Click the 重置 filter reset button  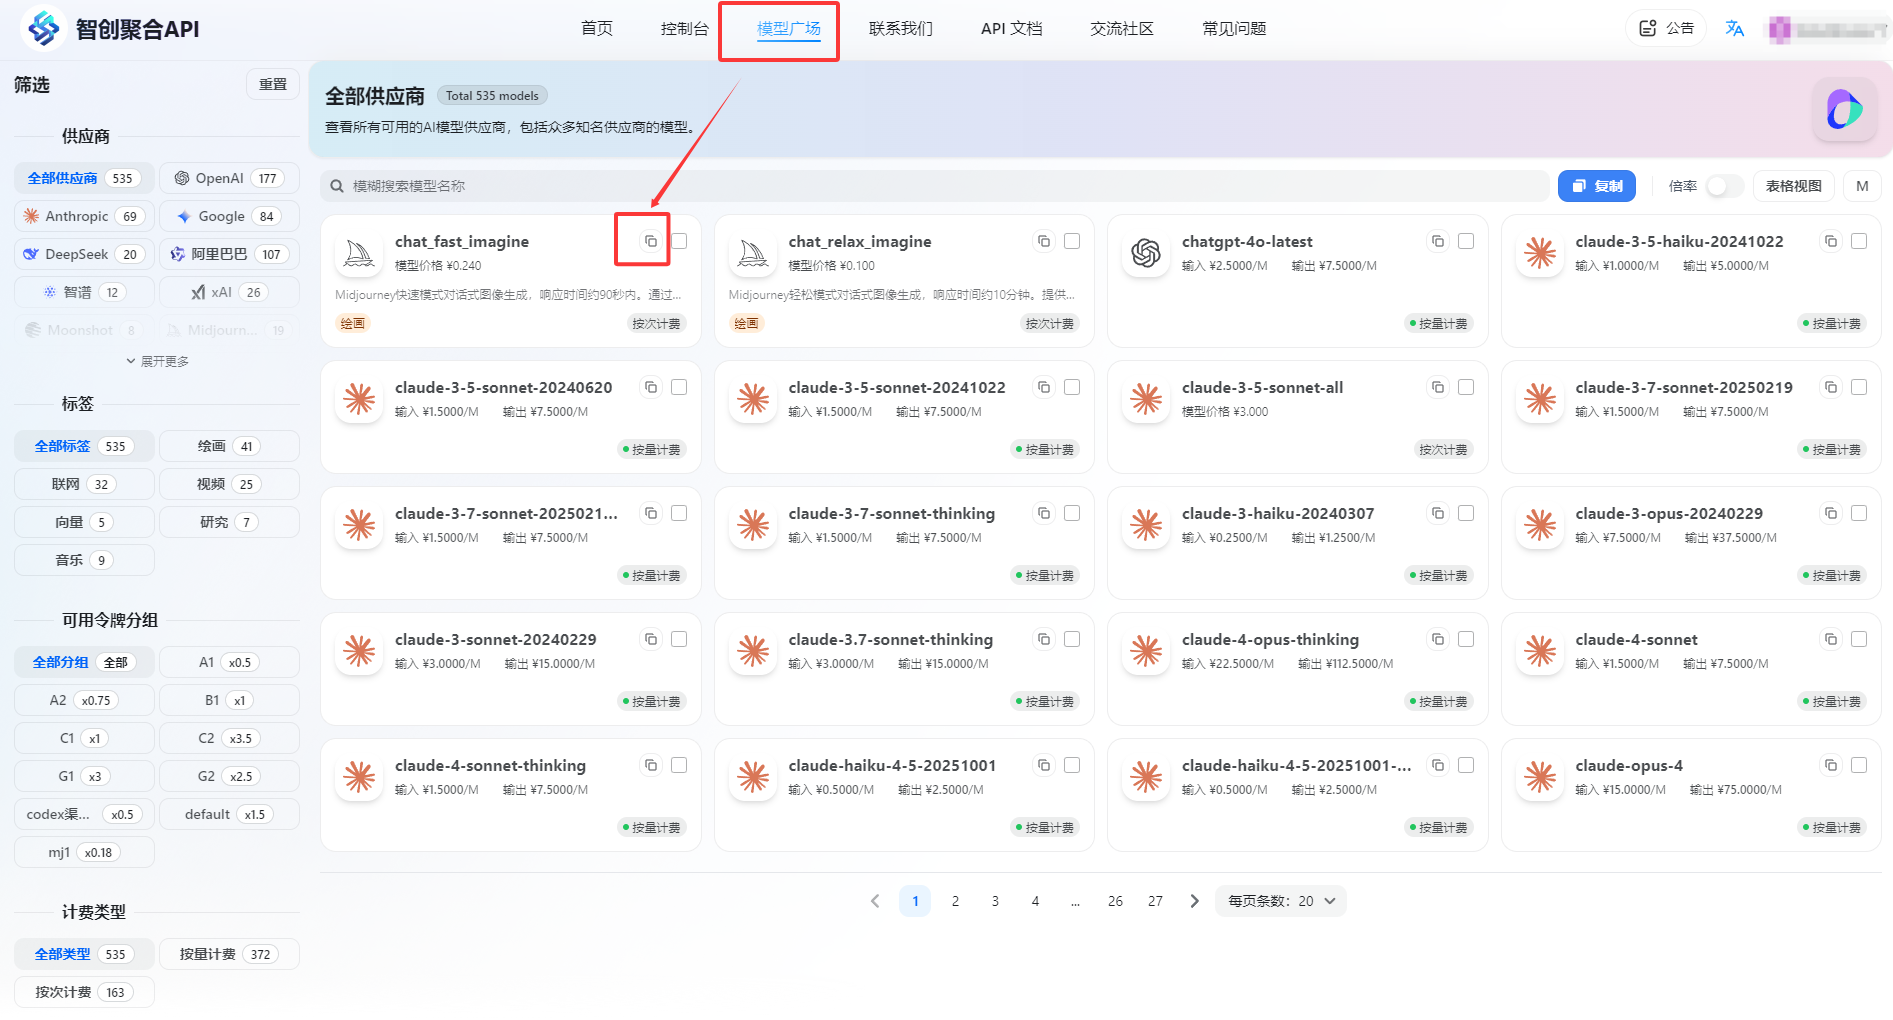(x=272, y=84)
